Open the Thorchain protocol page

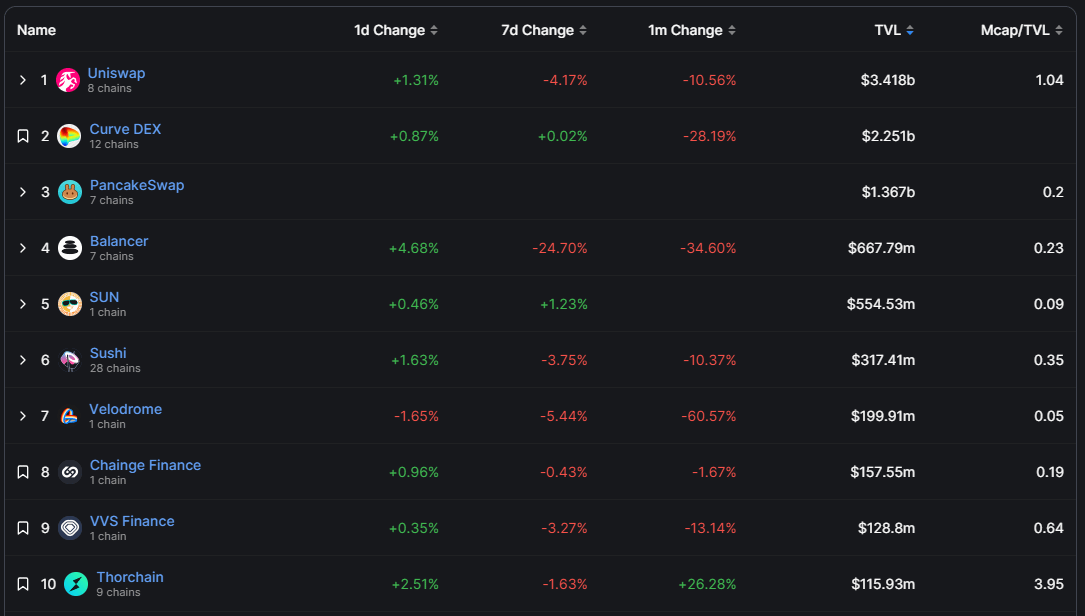click(x=130, y=577)
